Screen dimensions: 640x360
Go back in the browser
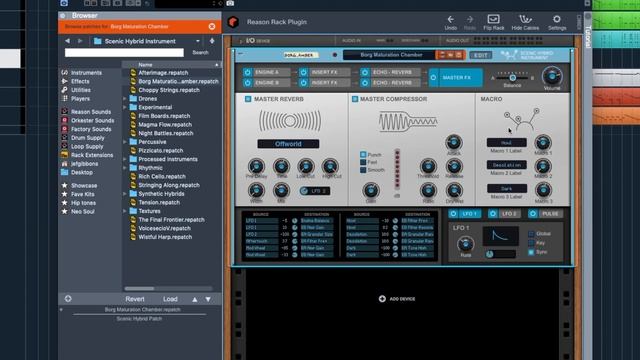(x=67, y=41)
